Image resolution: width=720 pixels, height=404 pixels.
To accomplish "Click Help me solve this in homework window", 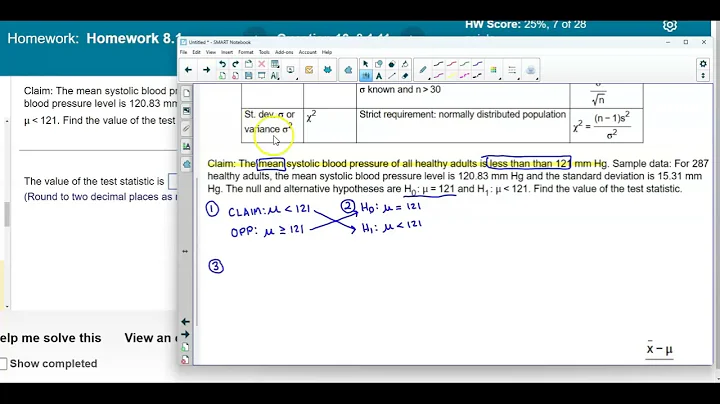I will click(x=51, y=338).
